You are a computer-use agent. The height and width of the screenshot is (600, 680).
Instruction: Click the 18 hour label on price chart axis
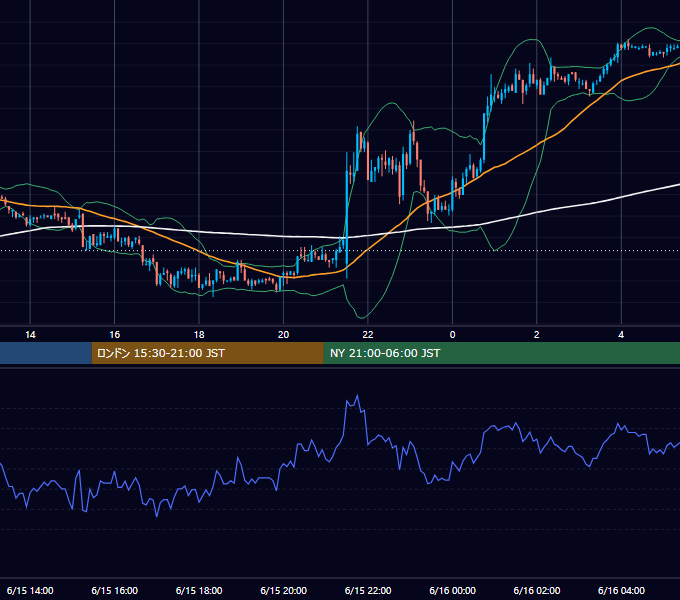click(199, 335)
